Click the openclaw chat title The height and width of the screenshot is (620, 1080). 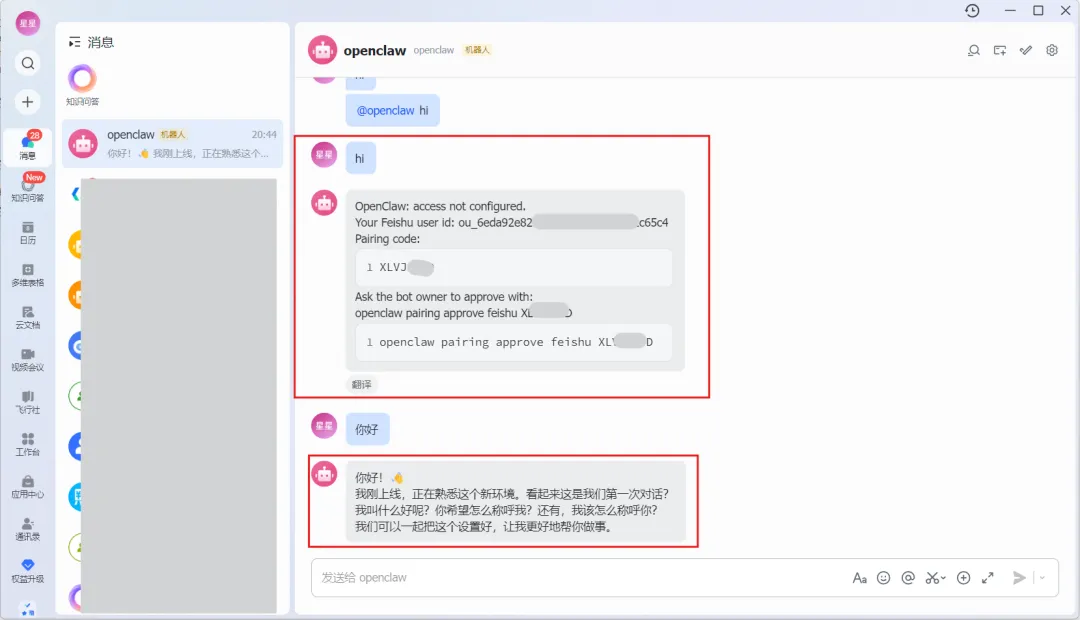point(375,50)
